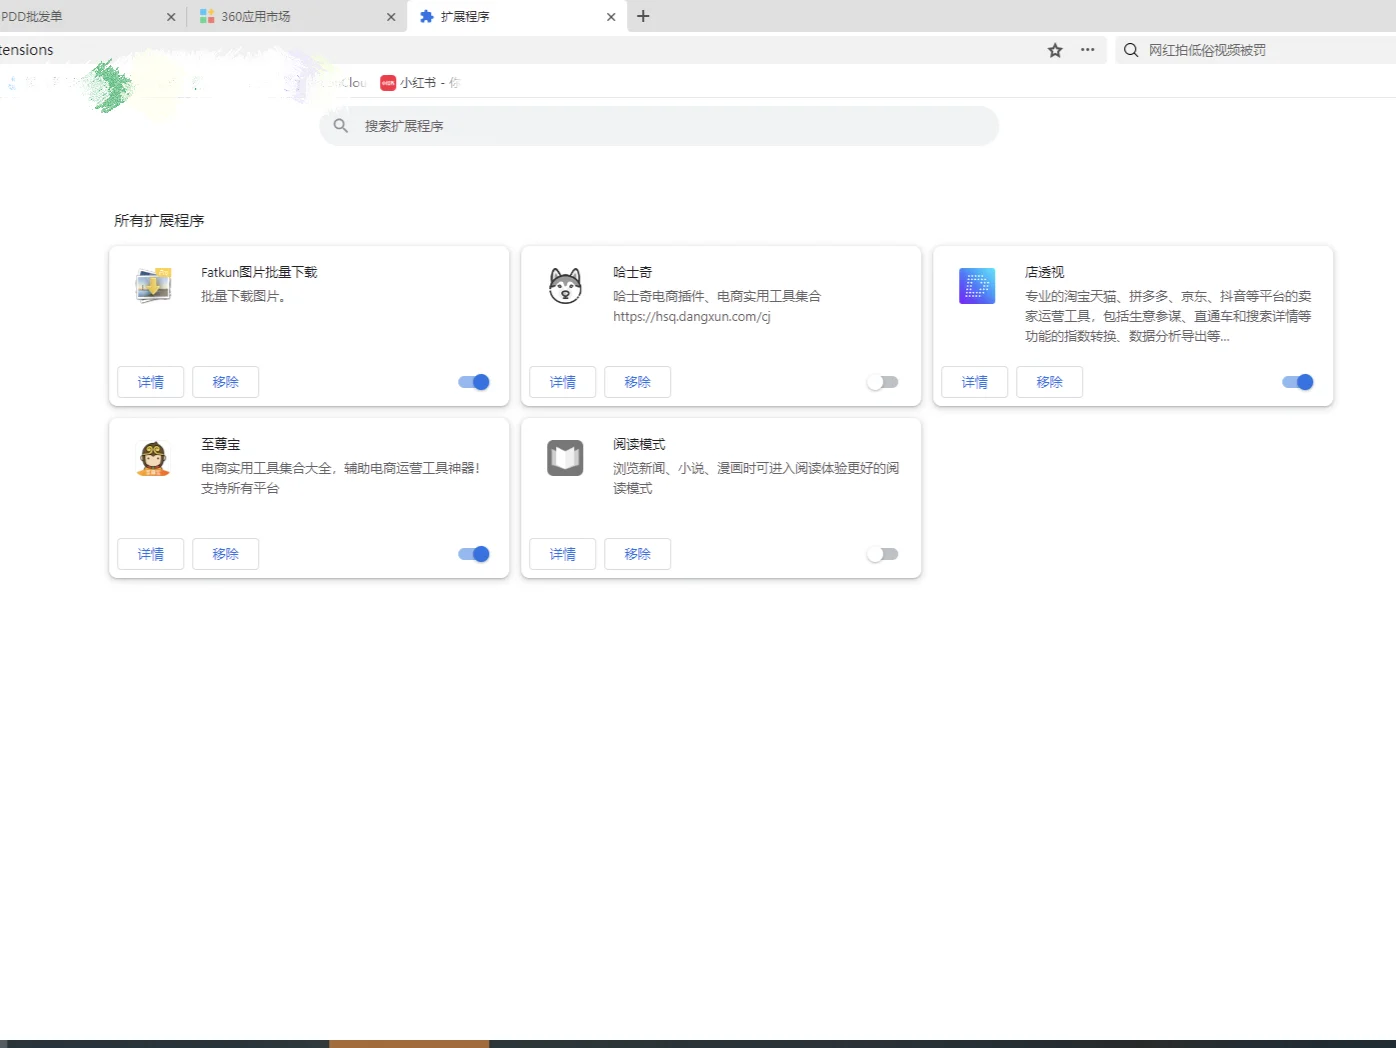Open the hsq.dangxun.com link under 哈士奇
The height and width of the screenshot is (1048, 1396).
click(x=690, y=316)
